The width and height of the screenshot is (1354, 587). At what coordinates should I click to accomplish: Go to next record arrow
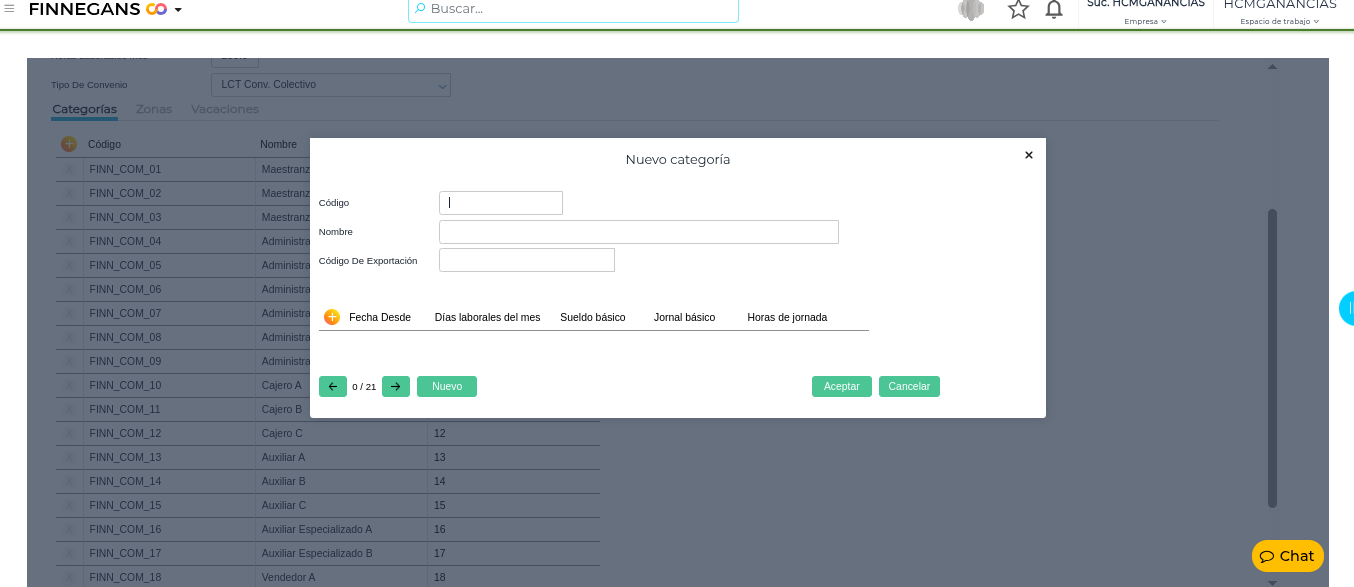[x=396, y=386]
